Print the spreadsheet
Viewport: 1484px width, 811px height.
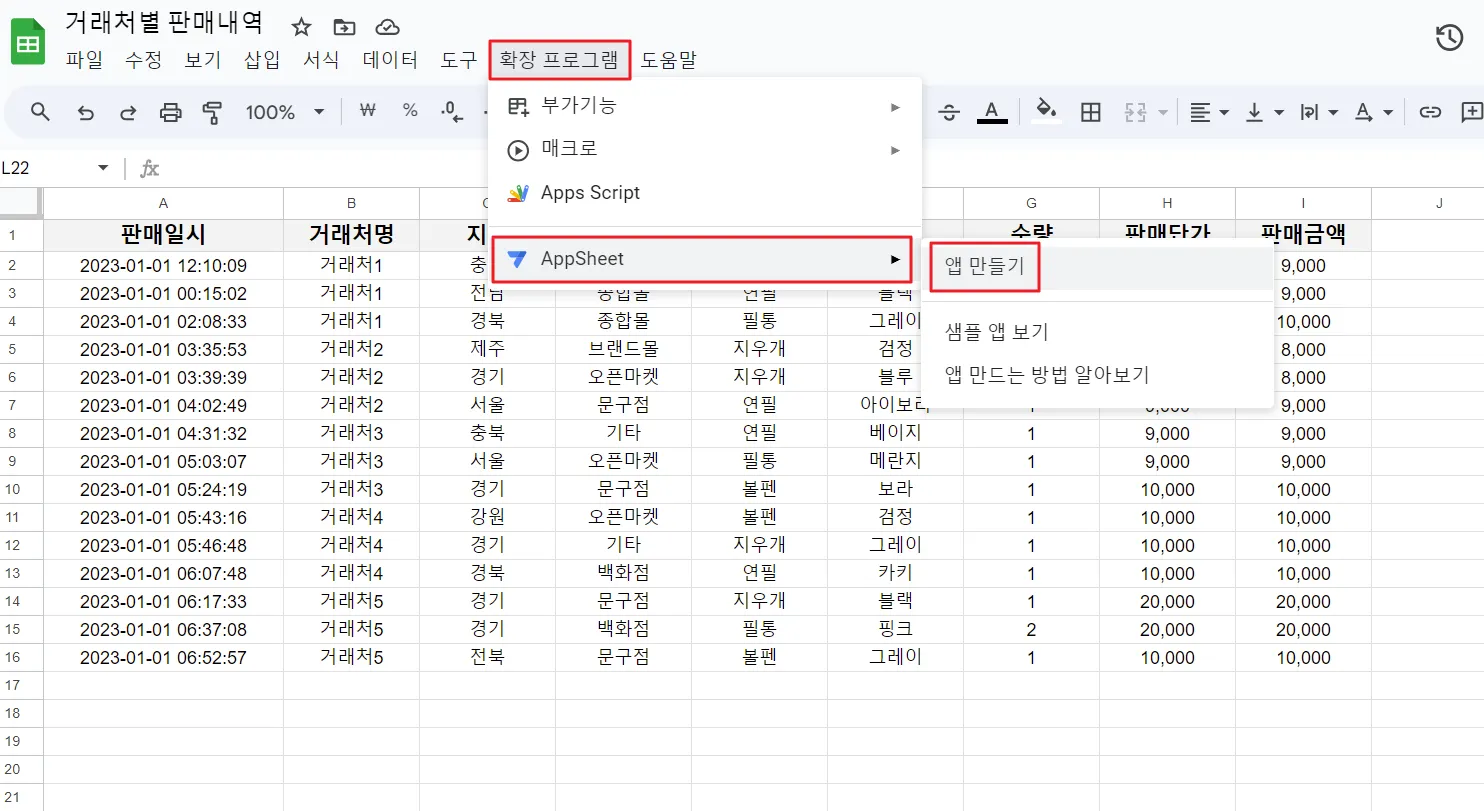click(171, 112)
